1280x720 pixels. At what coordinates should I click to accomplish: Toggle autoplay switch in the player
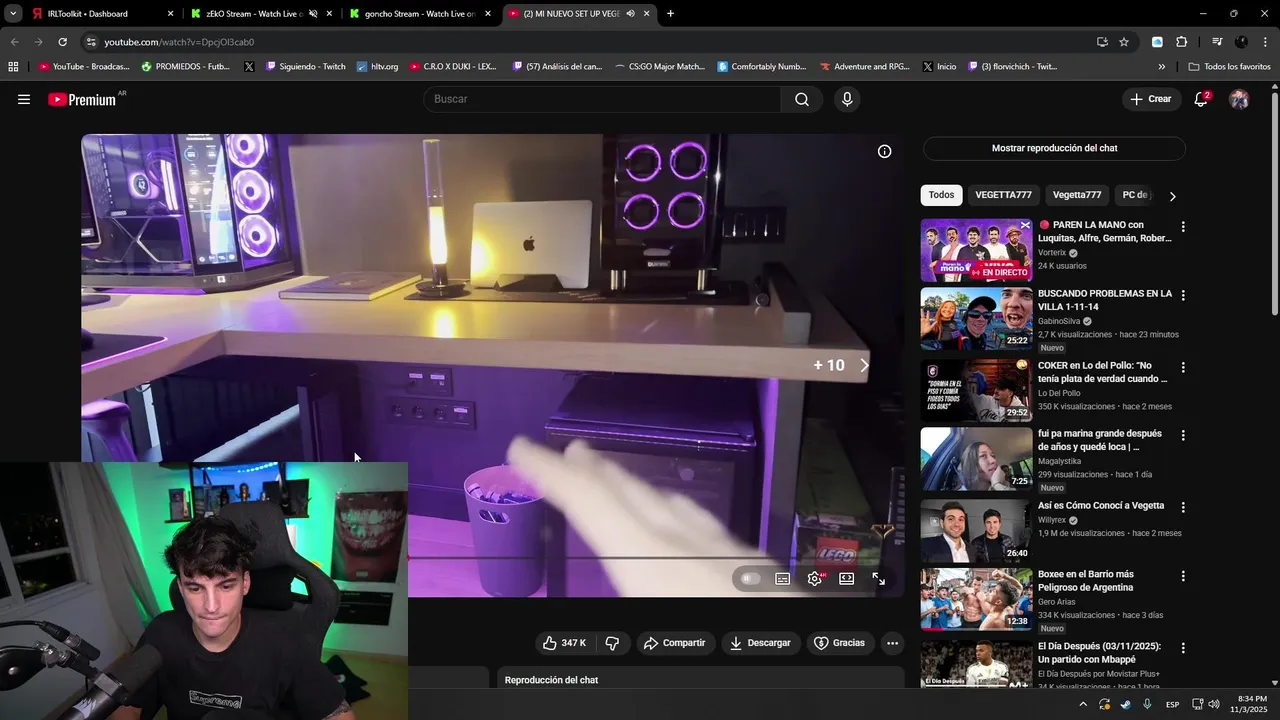751,578
